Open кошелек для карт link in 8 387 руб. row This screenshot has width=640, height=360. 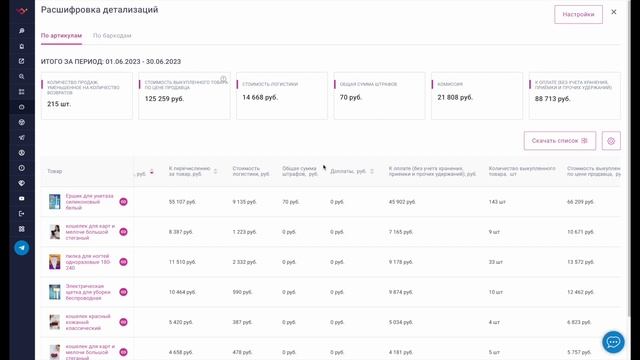point(90,232)
